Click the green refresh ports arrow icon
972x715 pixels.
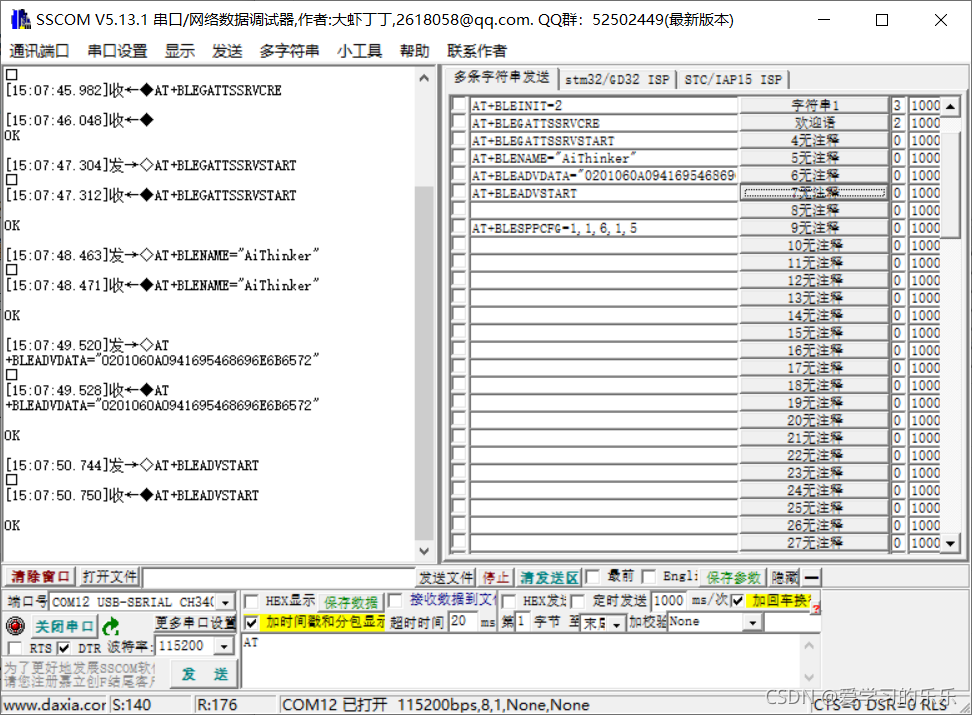coord(111,626)
